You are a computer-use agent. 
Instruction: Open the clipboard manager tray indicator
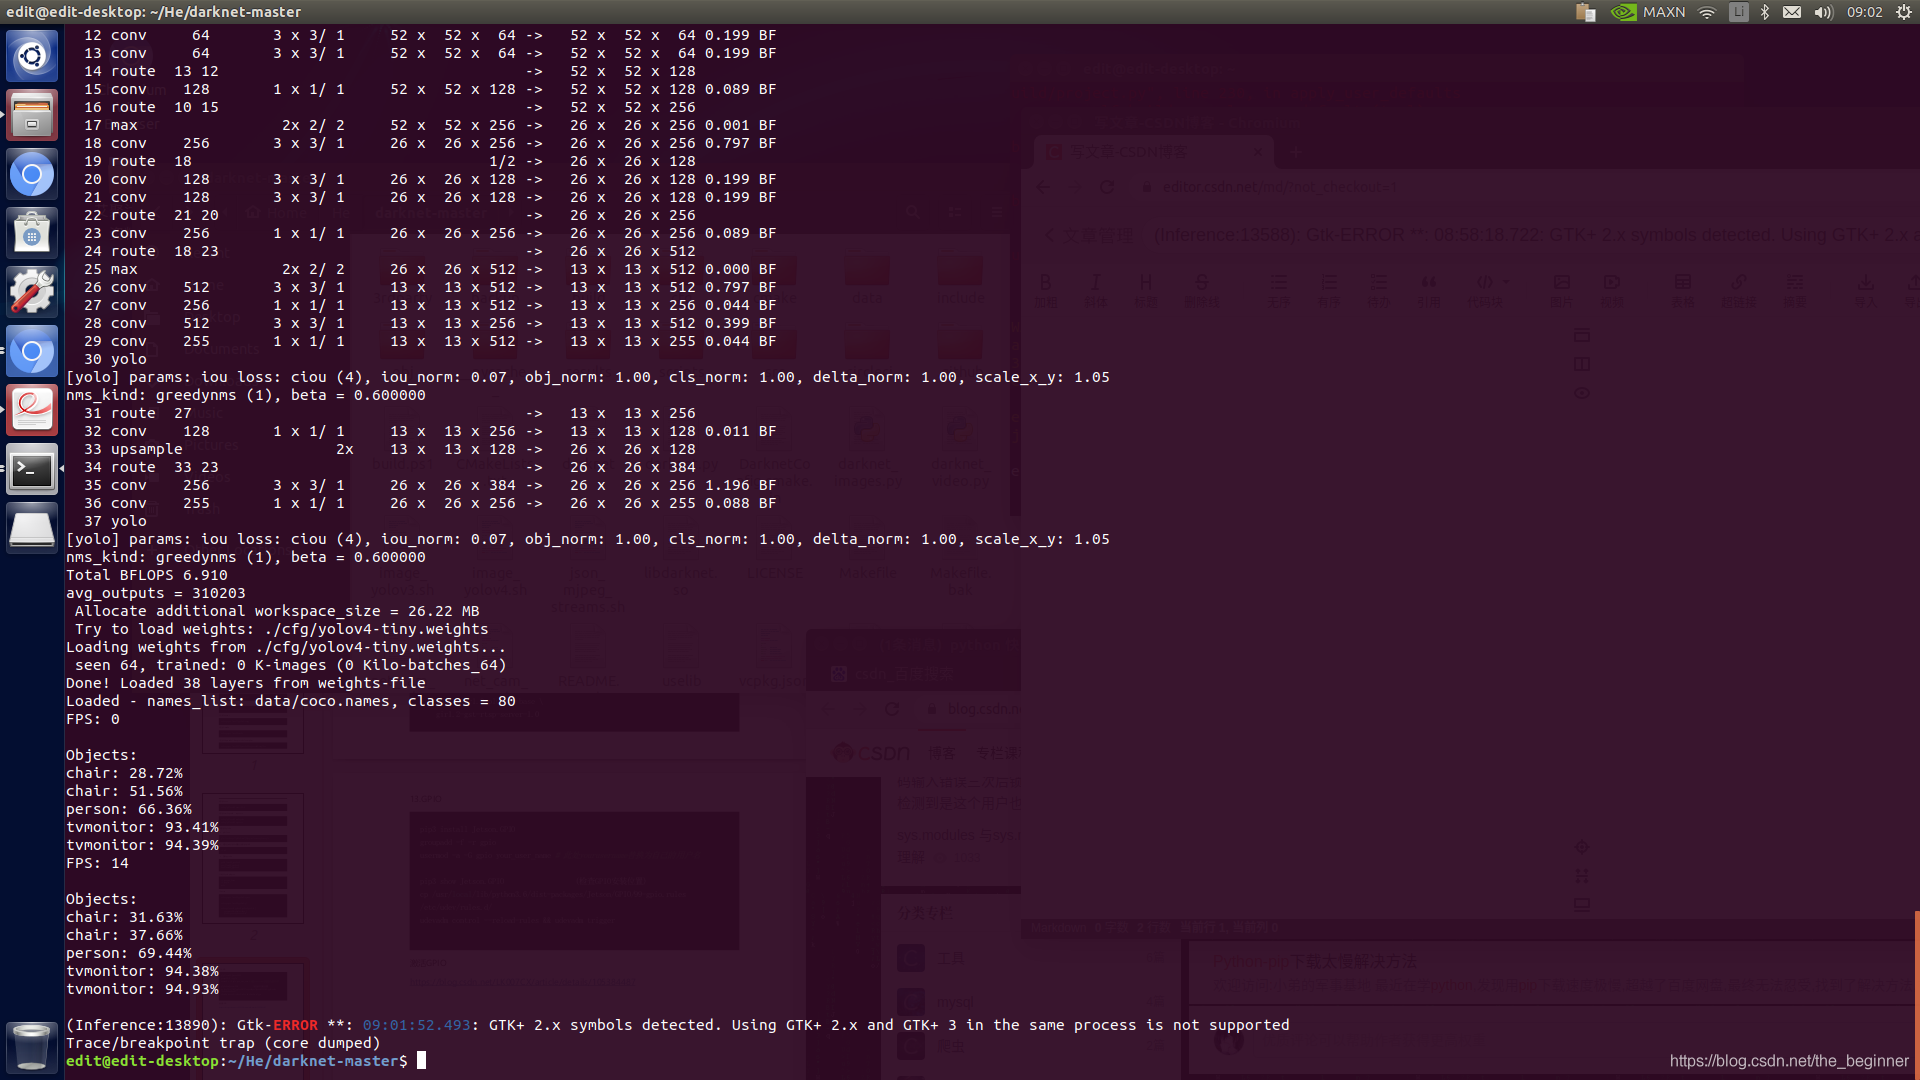pyautogui.click(x=1585, y=12)
